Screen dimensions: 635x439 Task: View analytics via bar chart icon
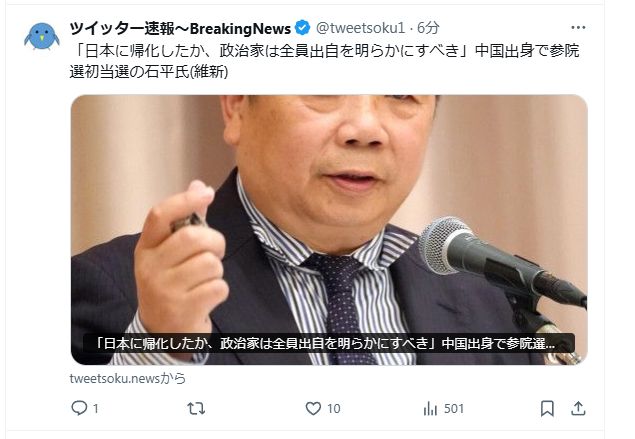click(x=430, y=409)
